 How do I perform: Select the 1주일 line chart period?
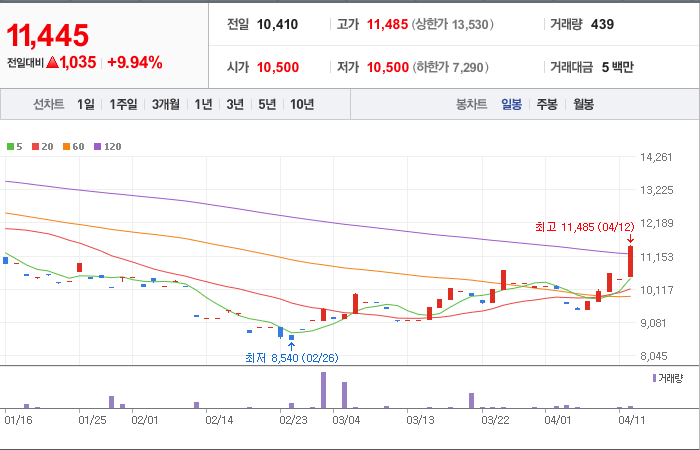click(123, 104)
